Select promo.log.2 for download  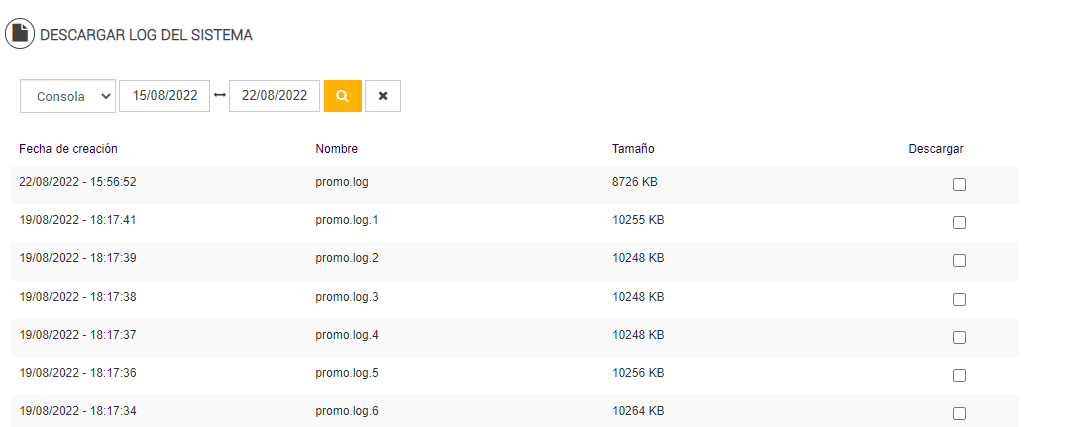coord(959,260)
